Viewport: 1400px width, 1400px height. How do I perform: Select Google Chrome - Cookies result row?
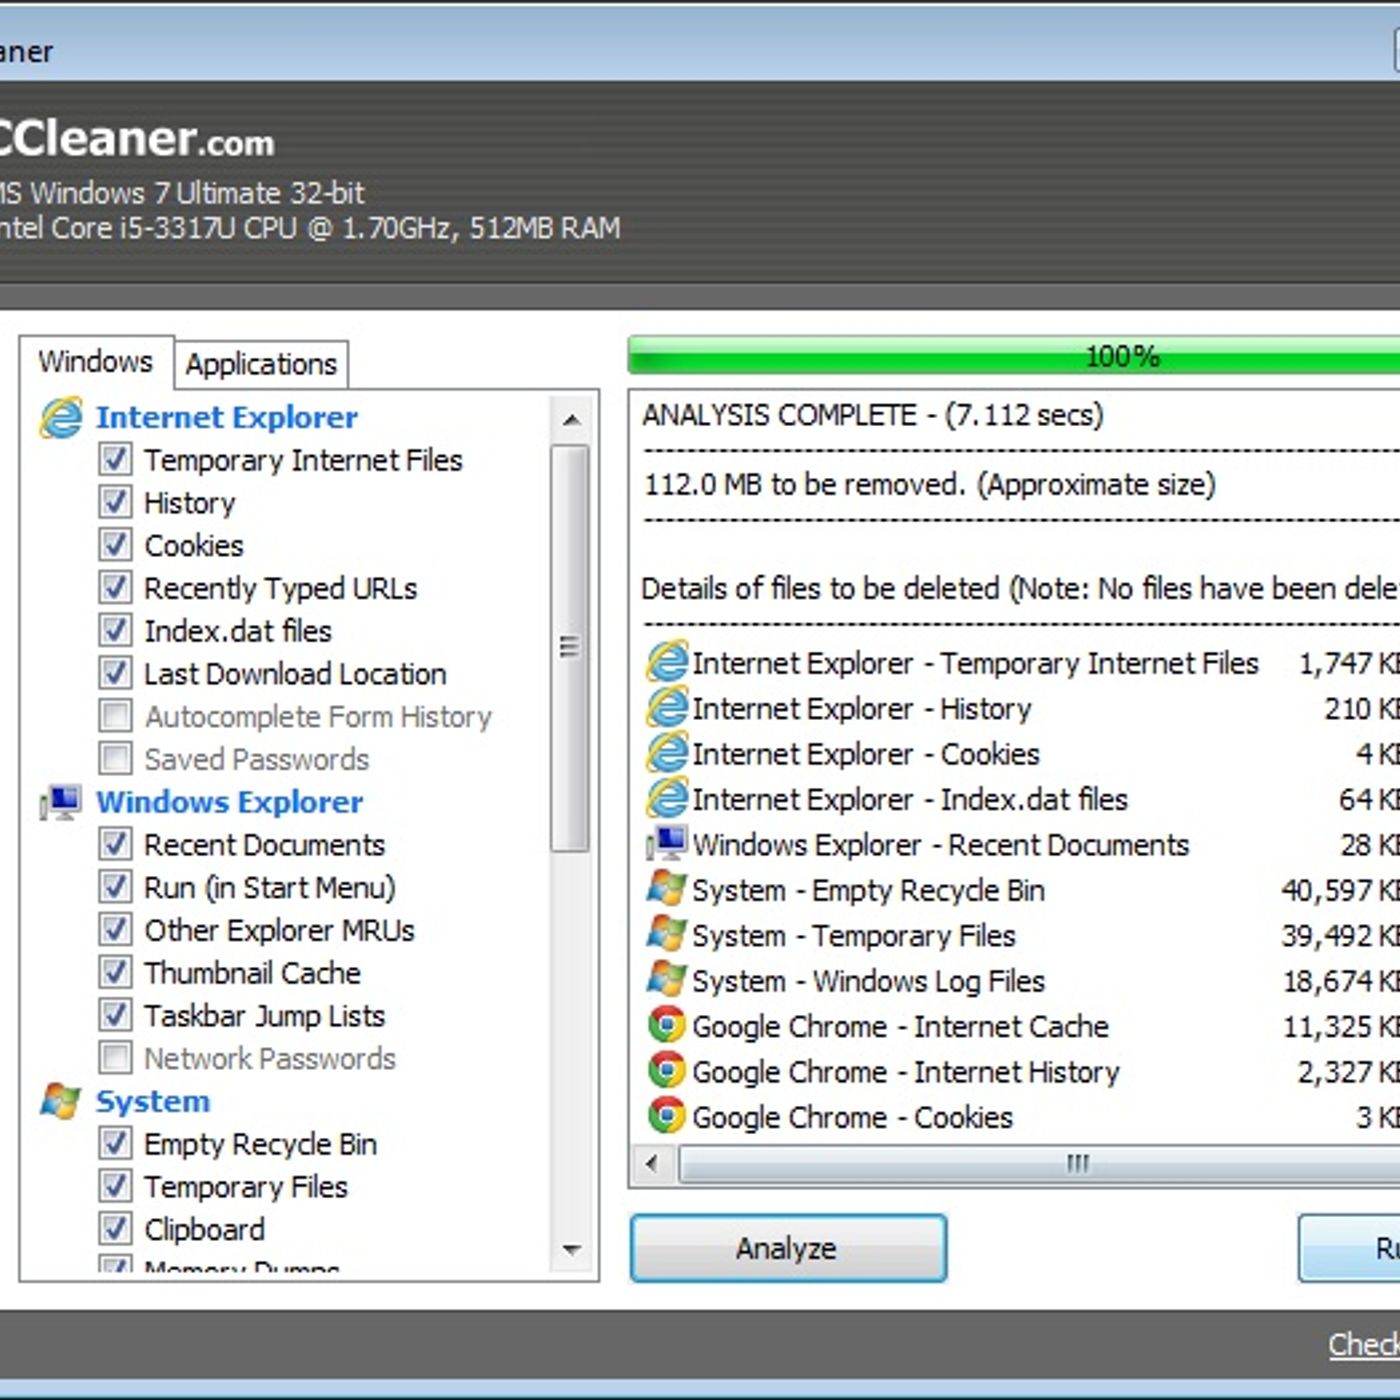[x=1022, y=1117]
